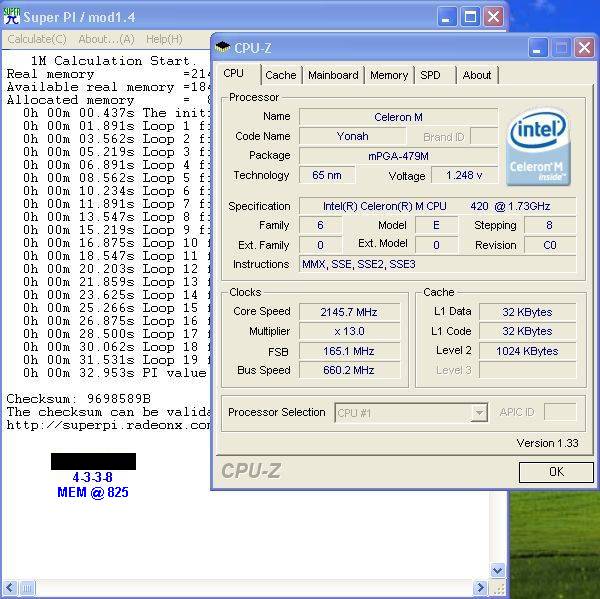Image resolution: width=600 pixels, height=599 pixels.
Task: Click the Processor Selection dropdown arrow
Action: tap(479, 413)
